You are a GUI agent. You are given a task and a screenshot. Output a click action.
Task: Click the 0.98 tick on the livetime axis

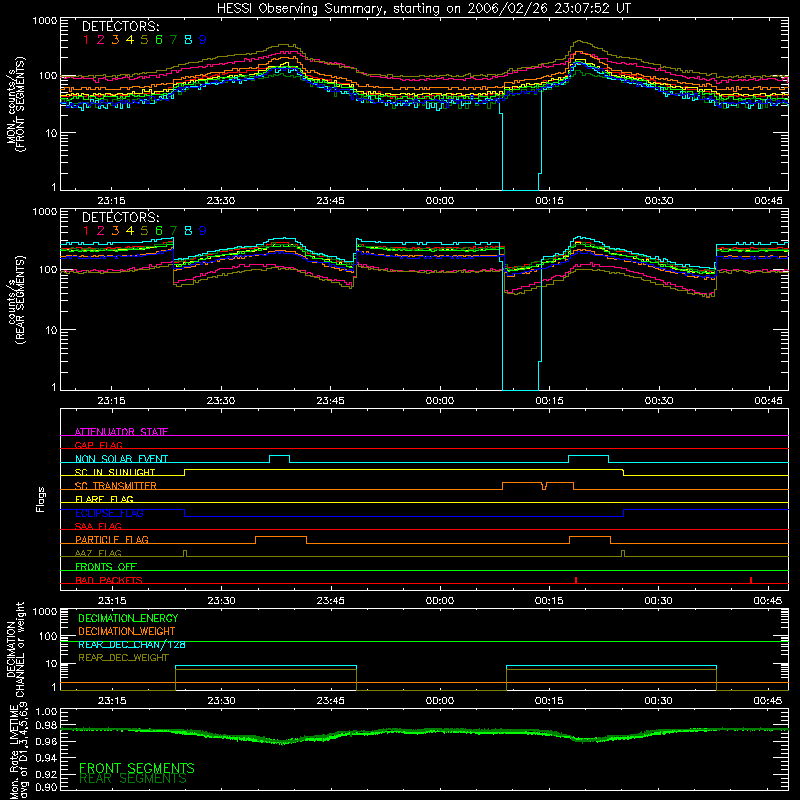coord(47,725)
